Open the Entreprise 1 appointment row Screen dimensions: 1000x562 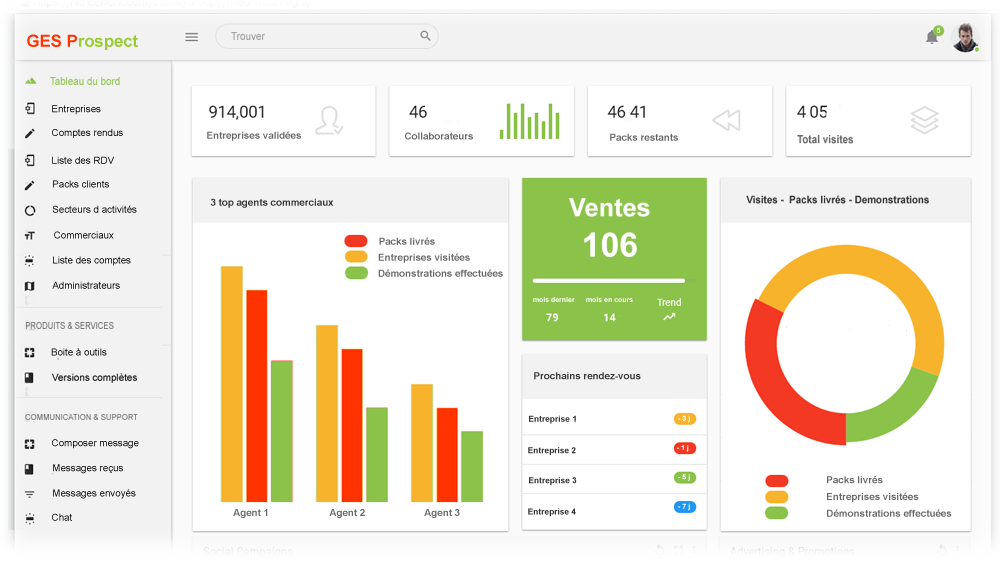pos(613,419)
